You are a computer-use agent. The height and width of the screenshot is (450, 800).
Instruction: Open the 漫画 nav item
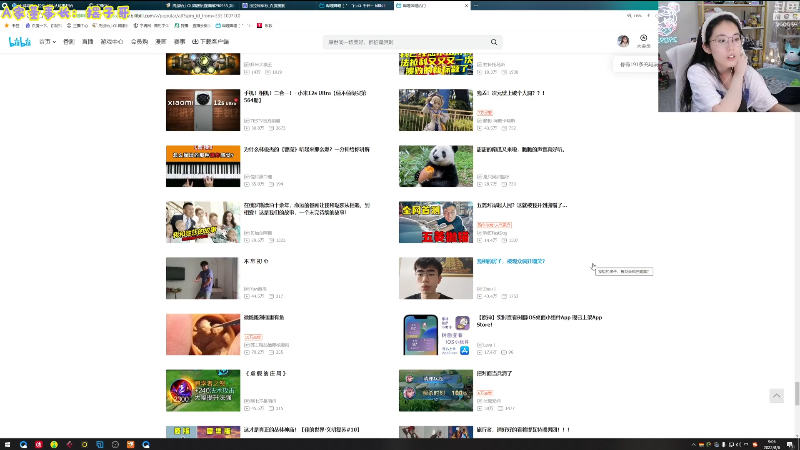point(161,42)
